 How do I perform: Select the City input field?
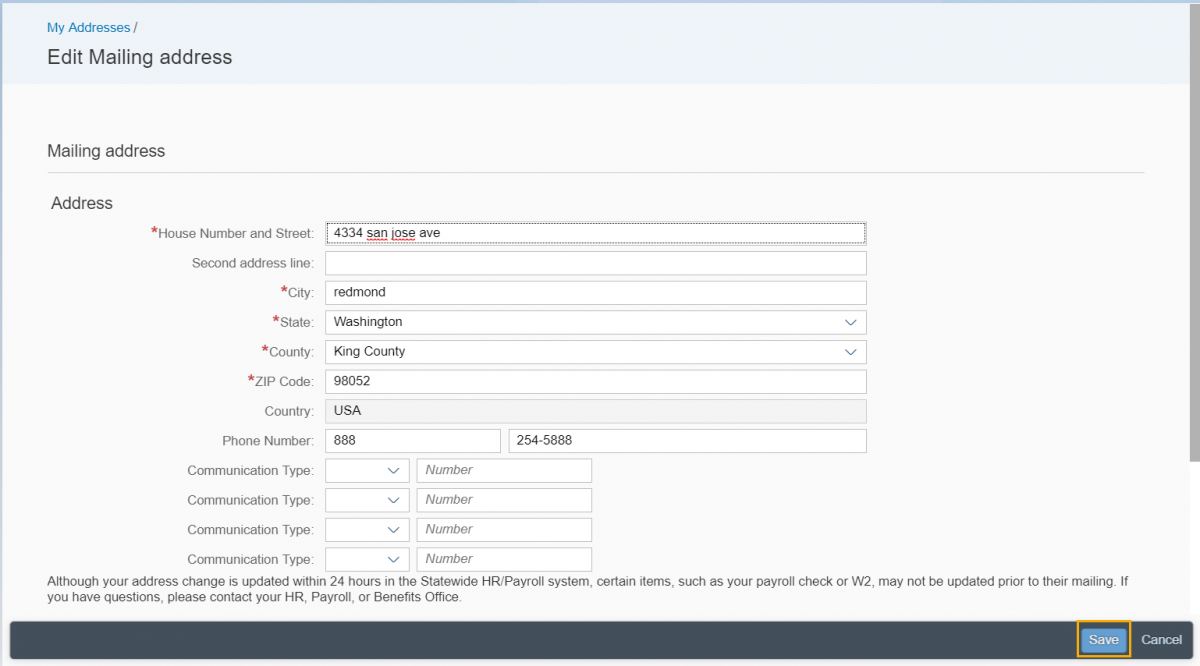tap(595, 292)
